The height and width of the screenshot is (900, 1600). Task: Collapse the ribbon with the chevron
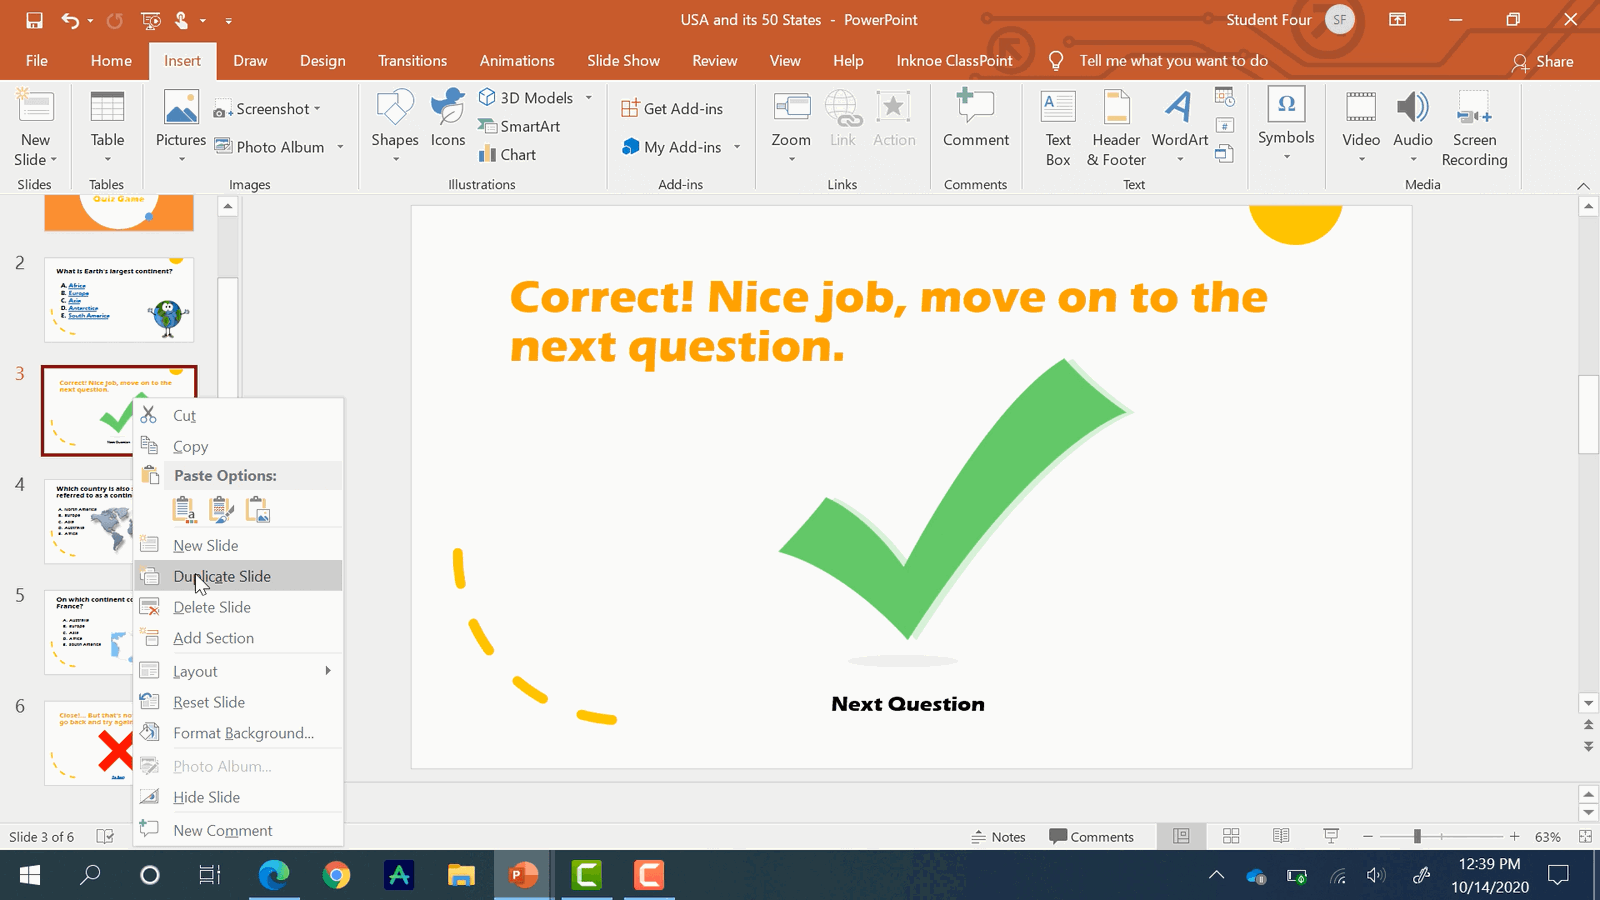1583,186
